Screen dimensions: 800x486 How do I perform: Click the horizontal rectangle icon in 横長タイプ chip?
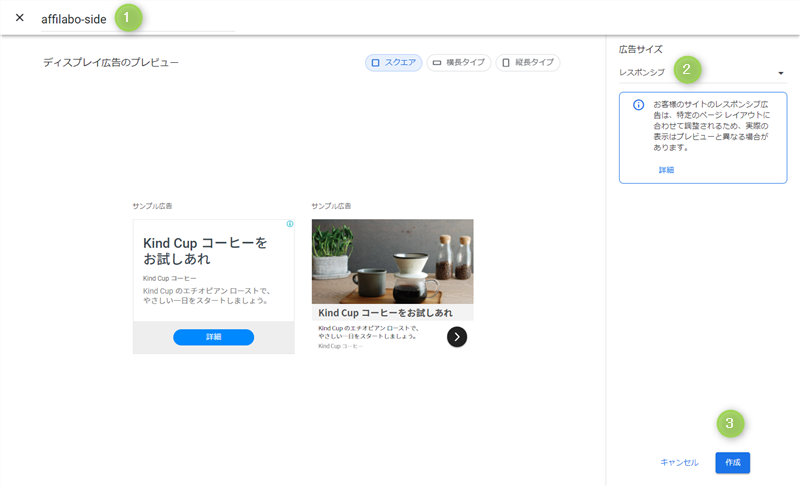(x=437, y=63)
